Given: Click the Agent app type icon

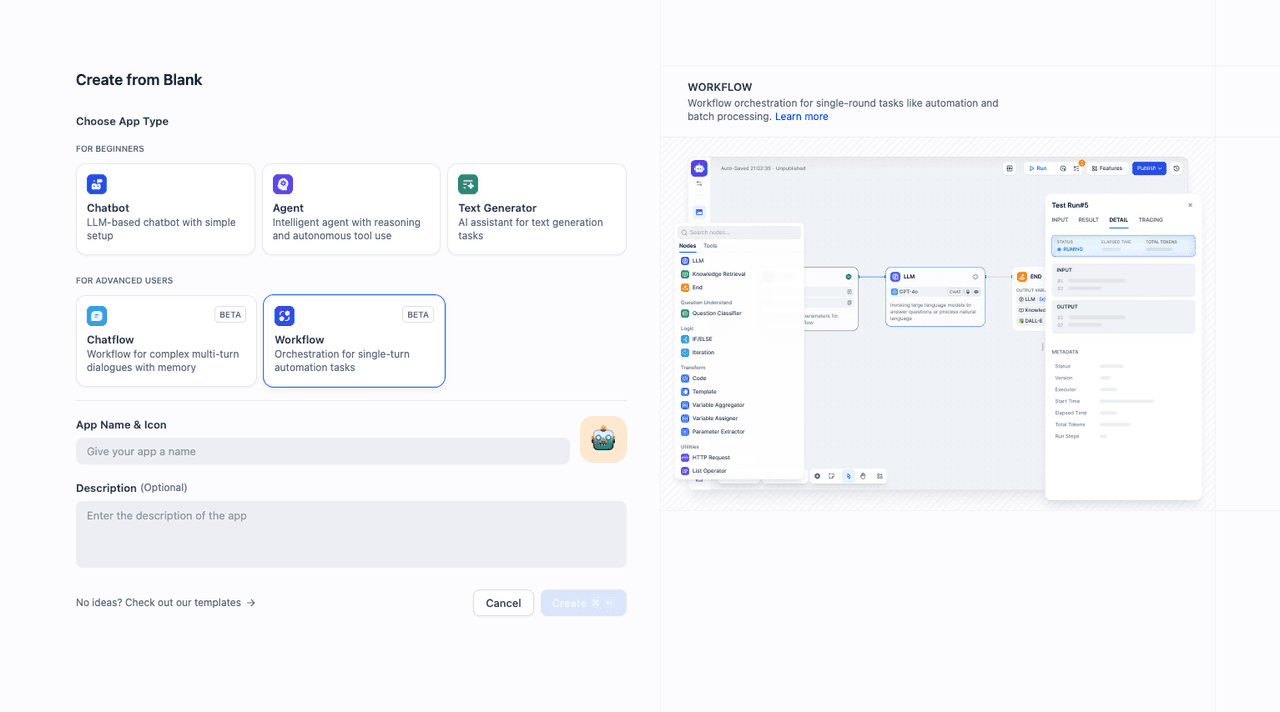Looking at the screenshot, I should [283, 184].
